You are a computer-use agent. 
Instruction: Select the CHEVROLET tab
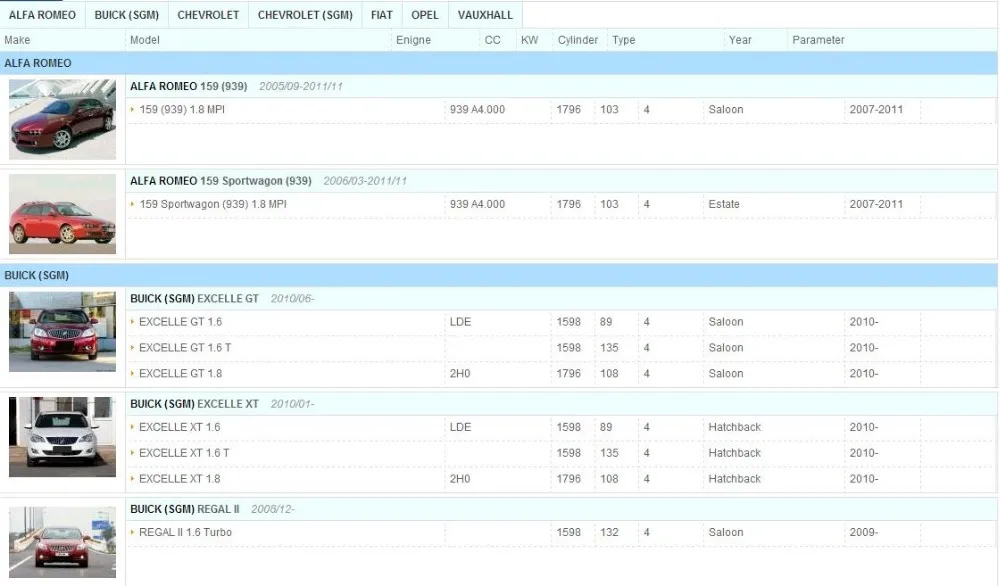tap(208, 15)
